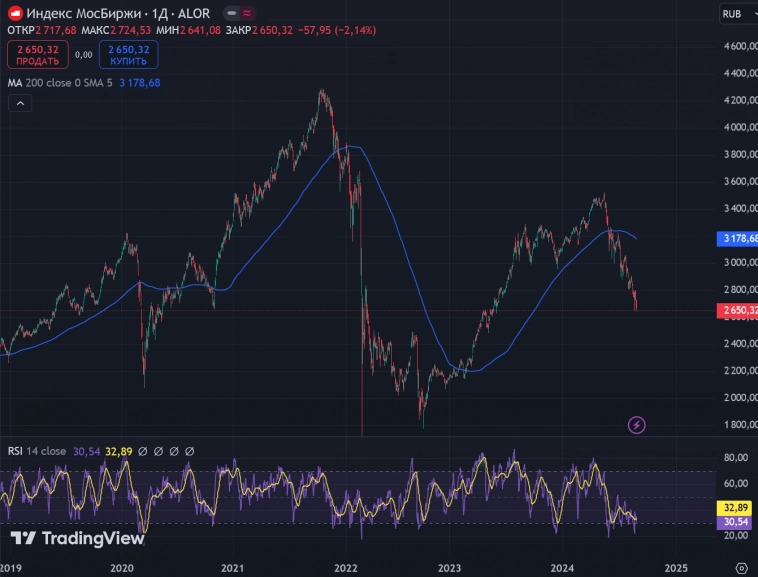Click the TradingView logo
The height and width of the screenshot is (577, 758).
(x=77, y=539)
